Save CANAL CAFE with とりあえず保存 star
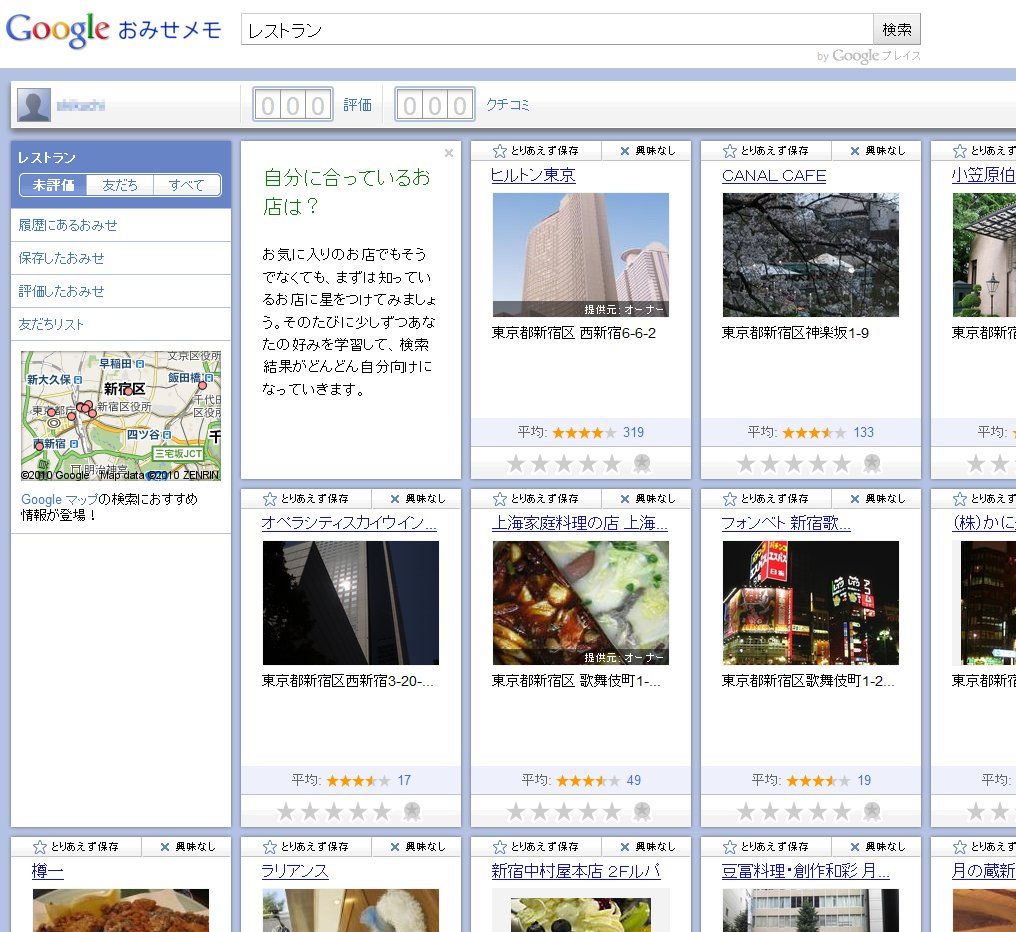The height and width of the screenshot is (932, 1016). (766, 150)
